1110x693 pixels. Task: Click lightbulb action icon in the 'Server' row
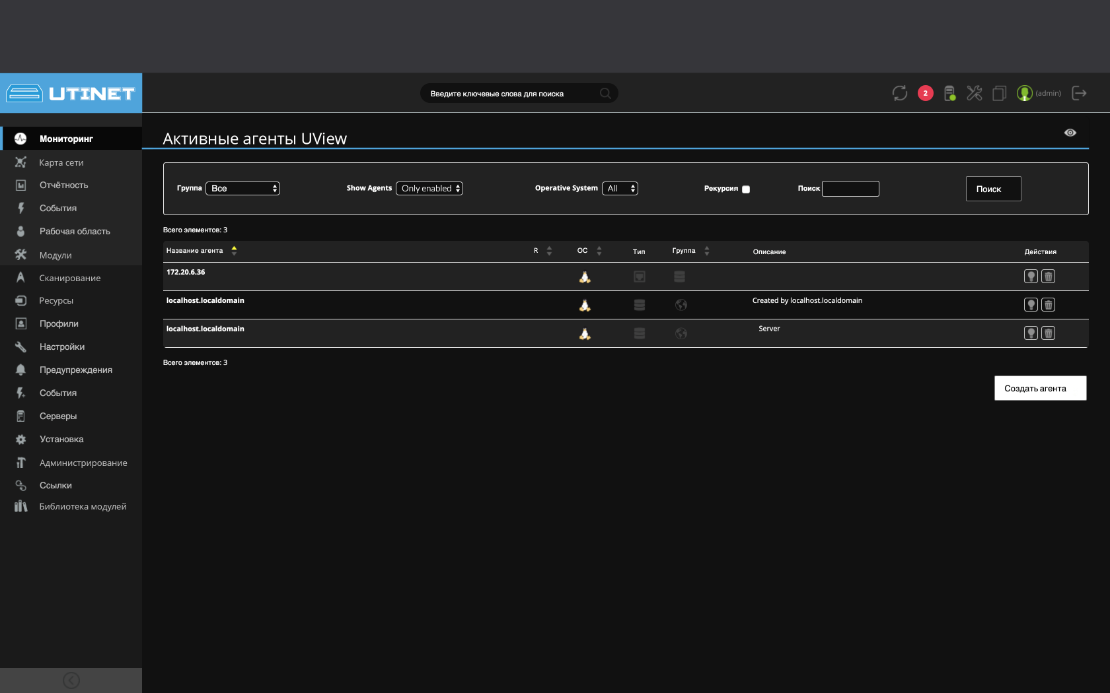click(x=1031, y=333)
